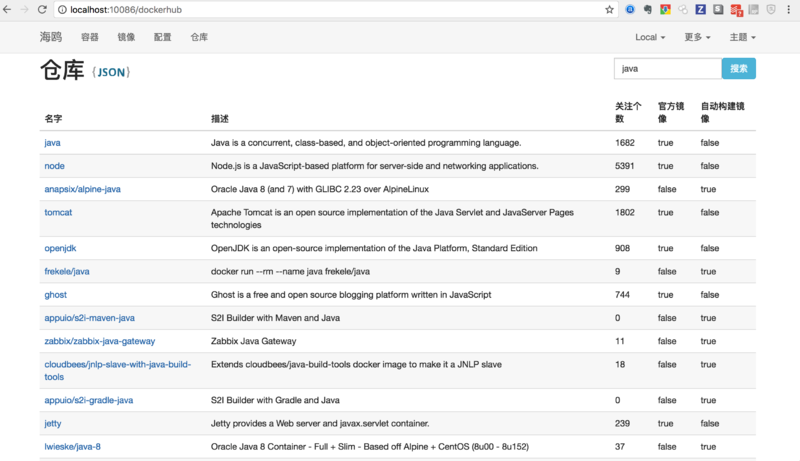Image resolution: width=800 pixels, height=461 pixels.
Task: Click the anapsix/alpine-java repository link
Action: pyautogui.click(x=82, y=189)
